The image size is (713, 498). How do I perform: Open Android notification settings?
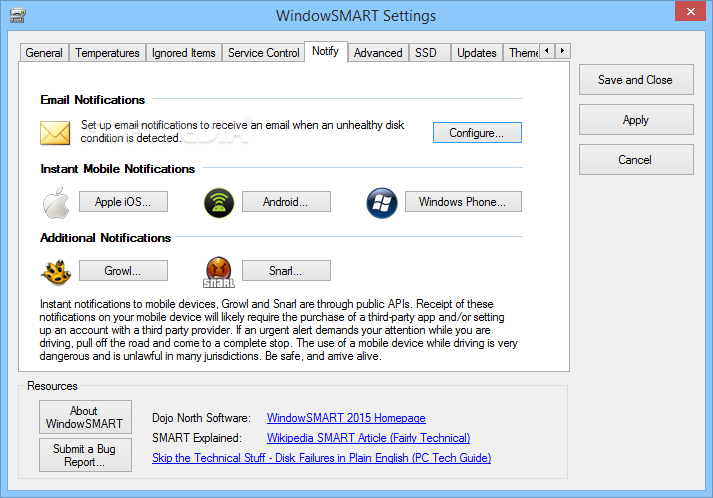coord(286,201)
